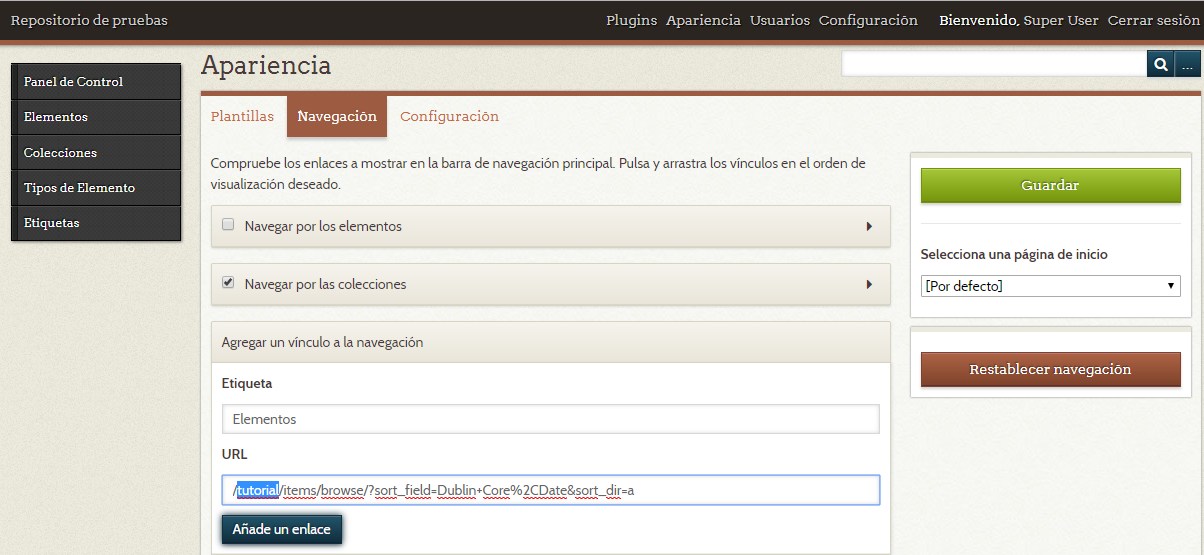This screenshot has height=555, width=1204.
Task: Focus the Etiqueta text field
Action: click(x=550, y=419)
